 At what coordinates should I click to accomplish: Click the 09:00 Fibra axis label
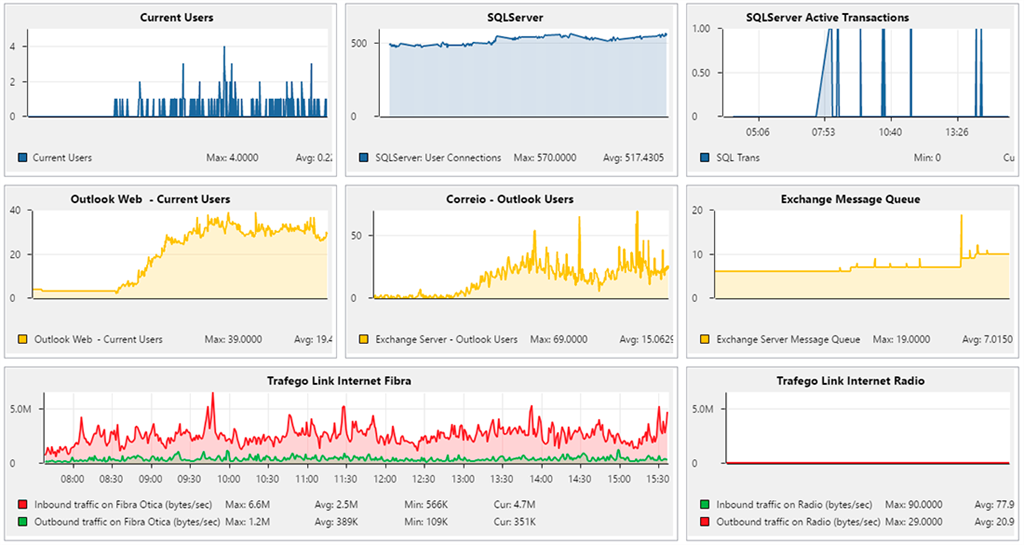(151, 478)
